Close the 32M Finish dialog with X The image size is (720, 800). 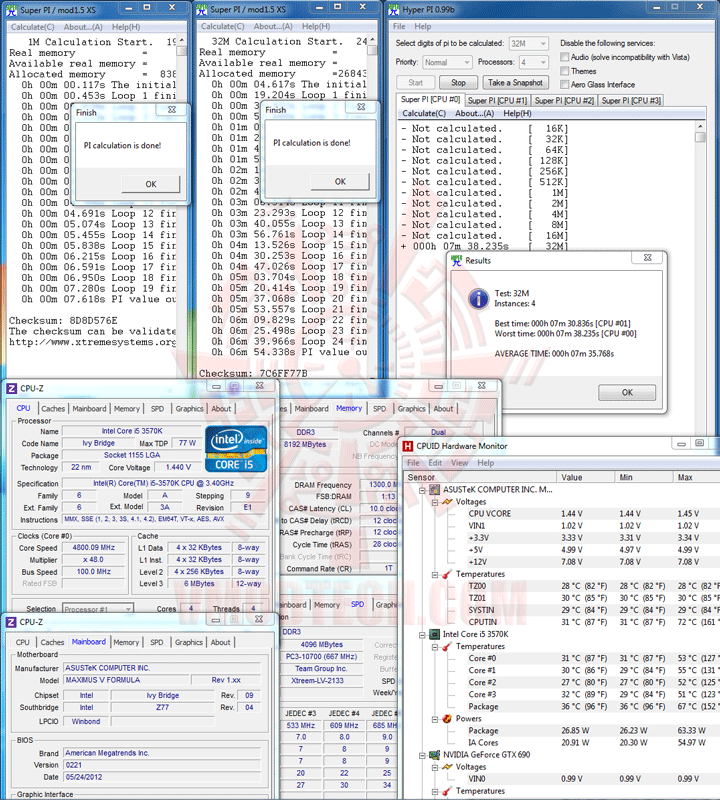coord(361,107)
